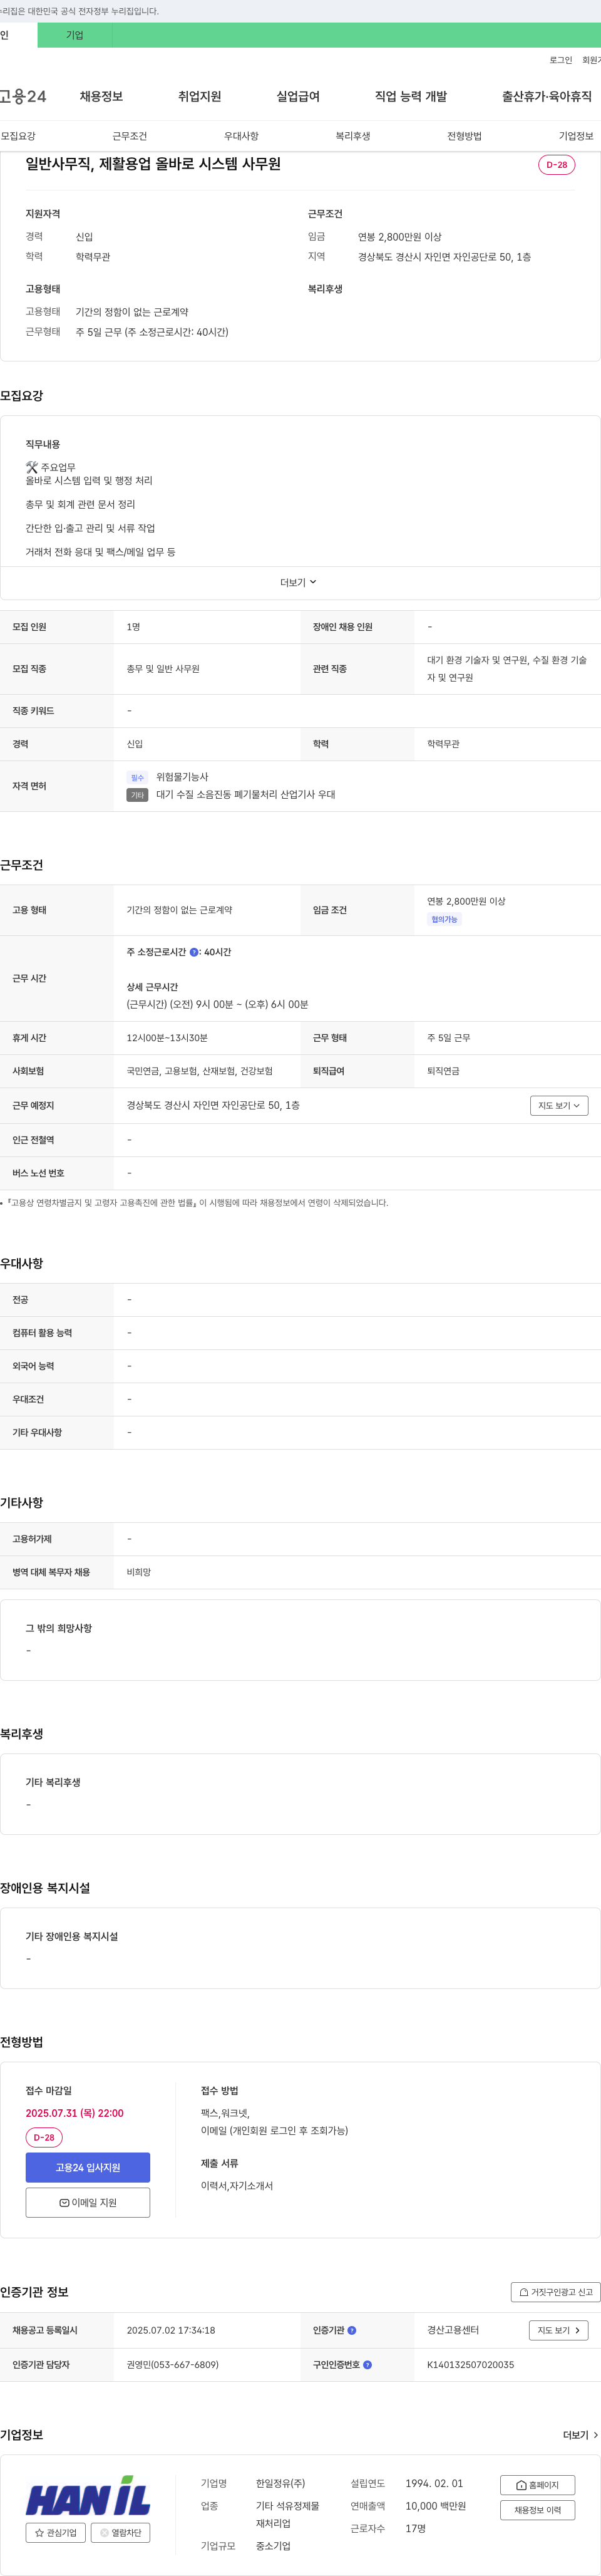
Task: Open the 고용24 site logo
Action: pos(23,96)
